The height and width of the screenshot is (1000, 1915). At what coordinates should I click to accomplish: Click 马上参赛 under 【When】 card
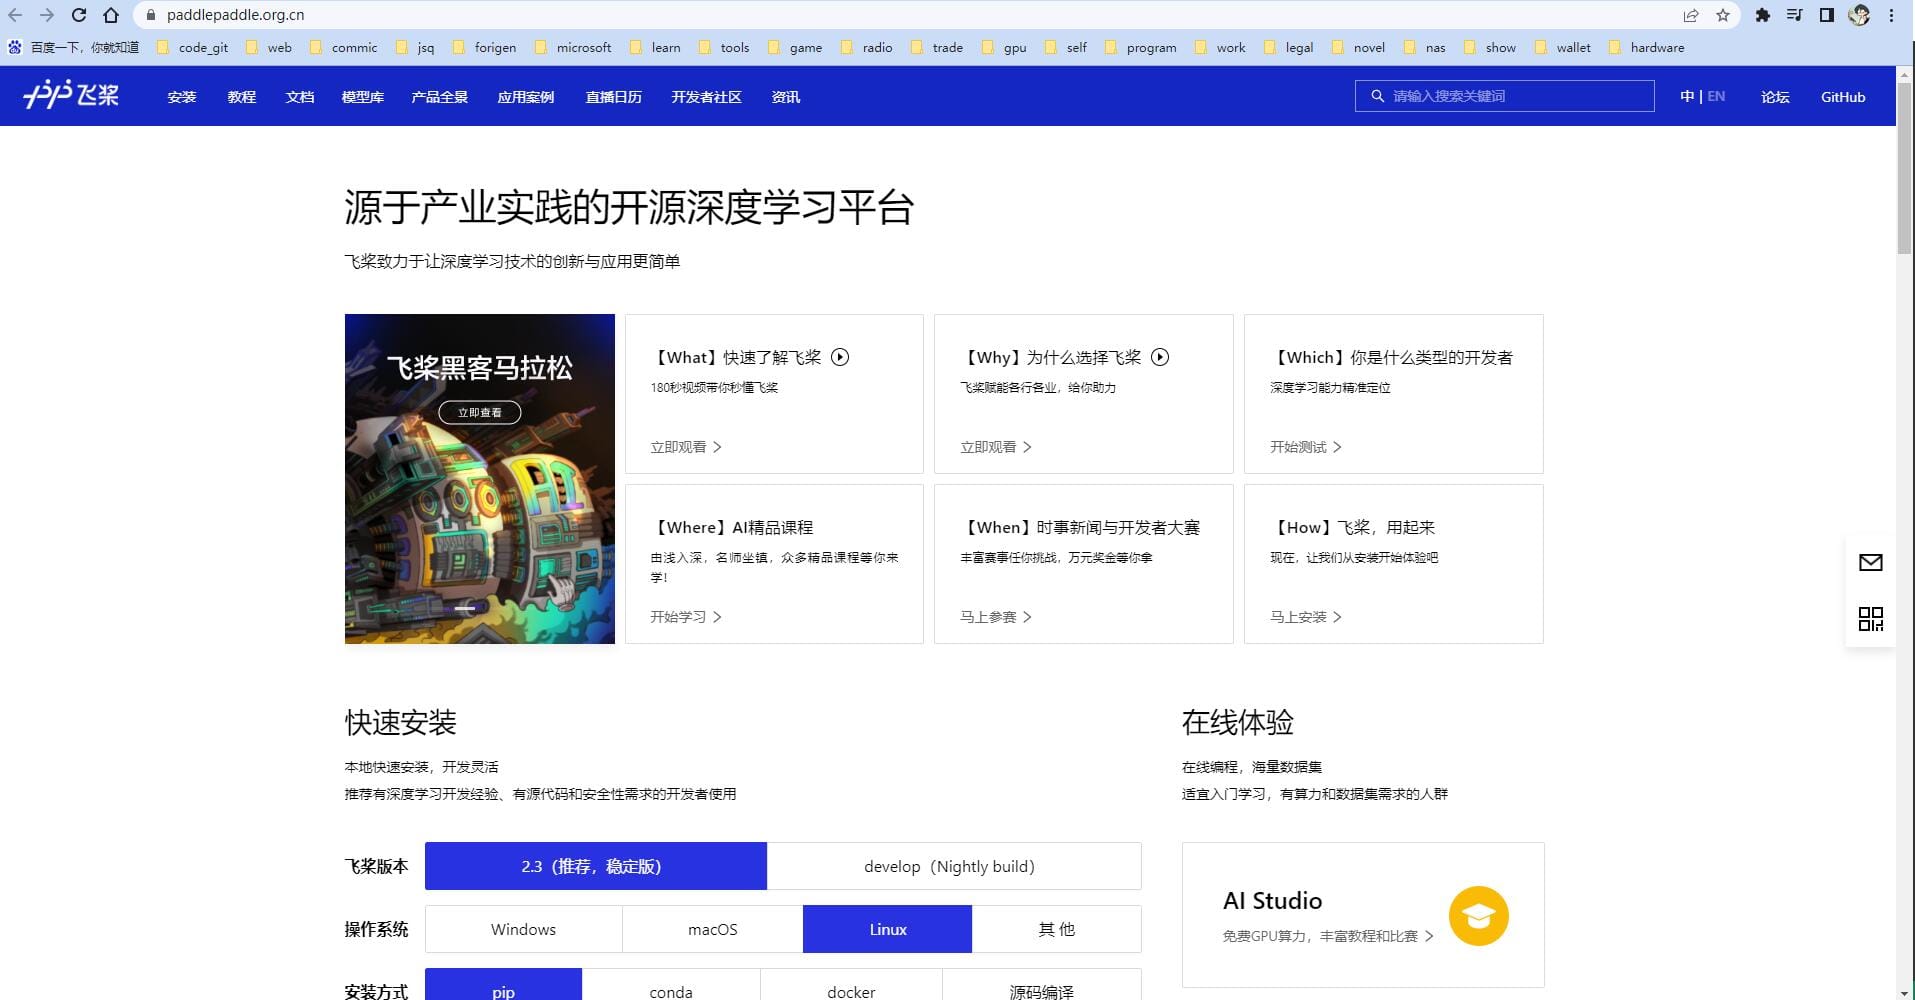(x=996, y=617)
